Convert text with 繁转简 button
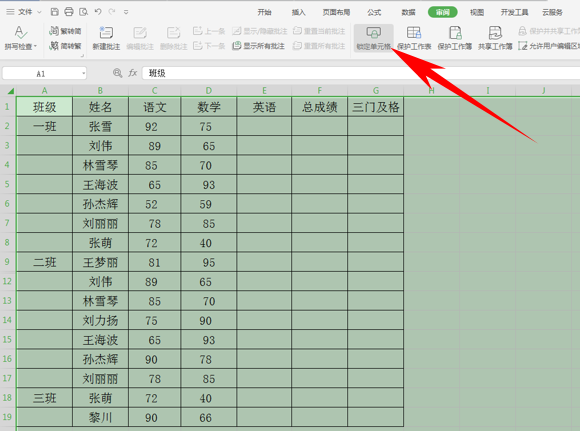This screenshot has width=580, height=431. coord(65,31)
